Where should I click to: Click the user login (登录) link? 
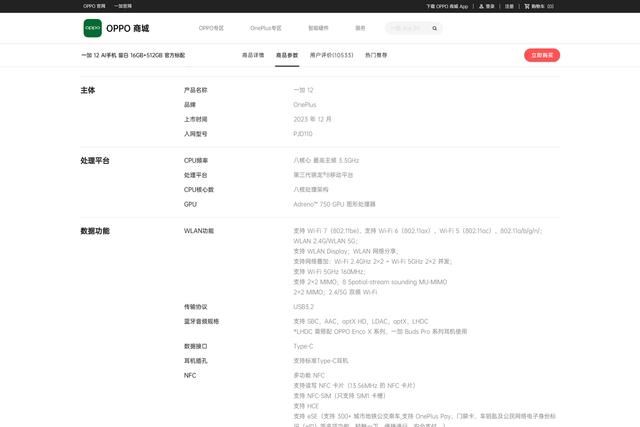pyautogui.click(x=487, y=6)
